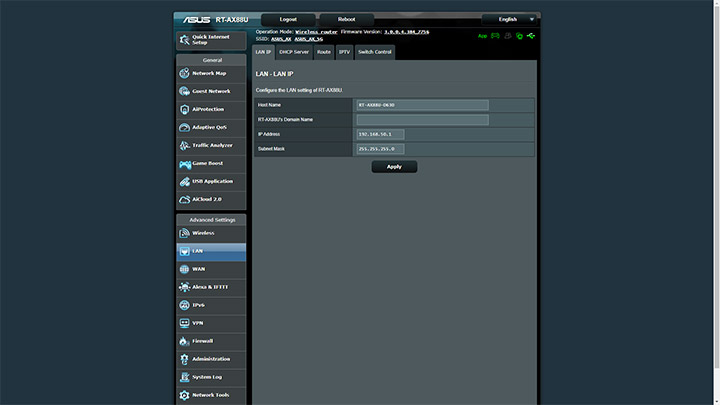Click the IPv6 icon
The height and width of the screenshot is (405, 720).
(x=185, y=305)
